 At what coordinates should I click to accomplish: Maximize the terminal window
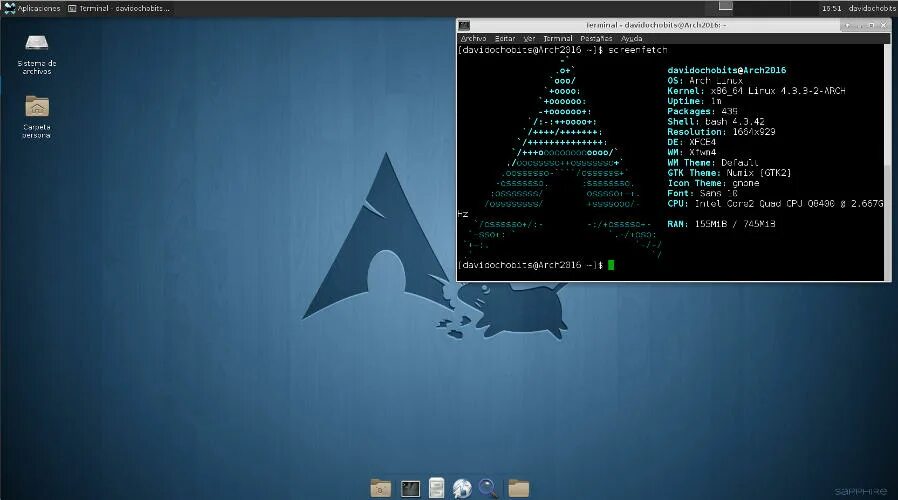tap(871, 25)
